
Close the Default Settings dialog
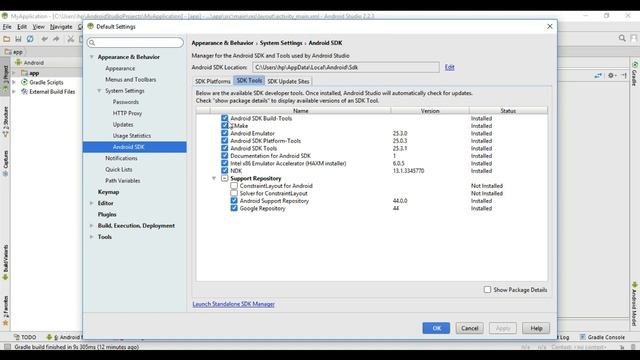point(549,26)
